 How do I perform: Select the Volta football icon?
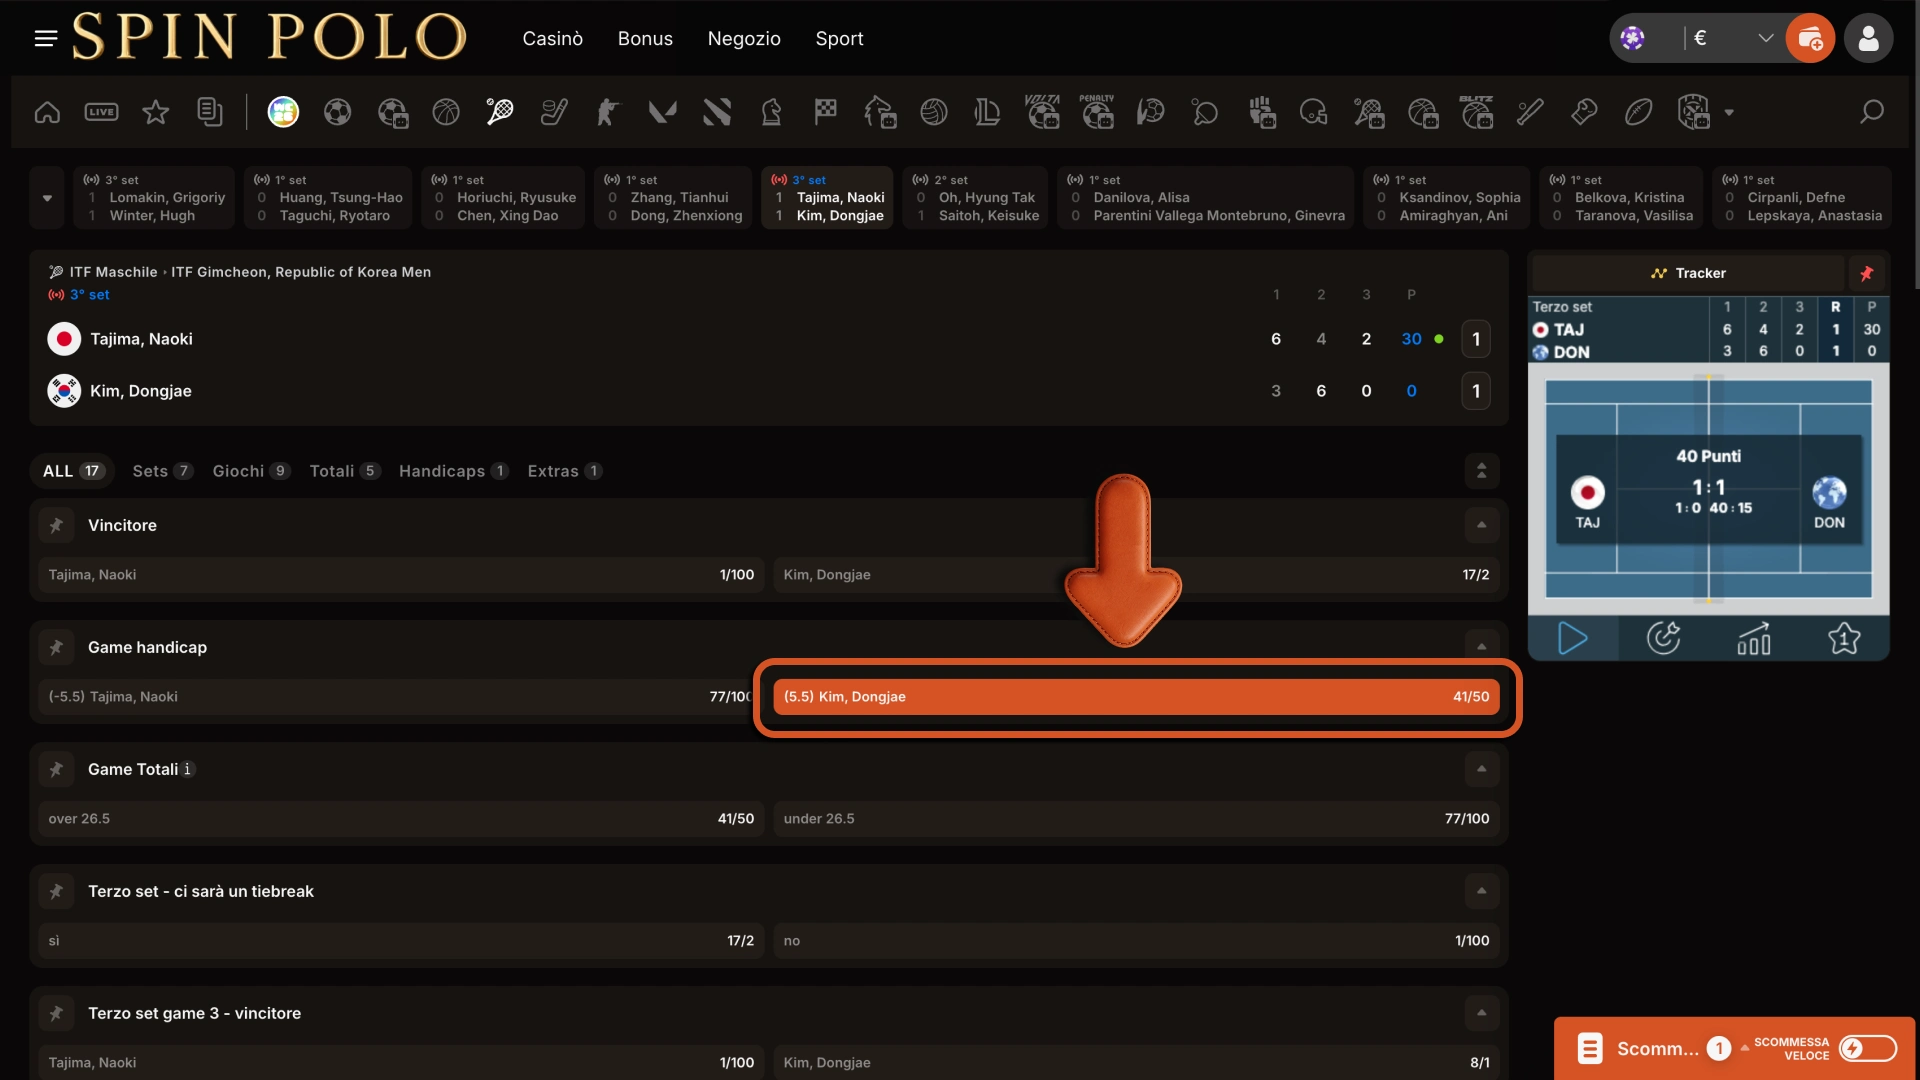click(x=1042, y=112)
